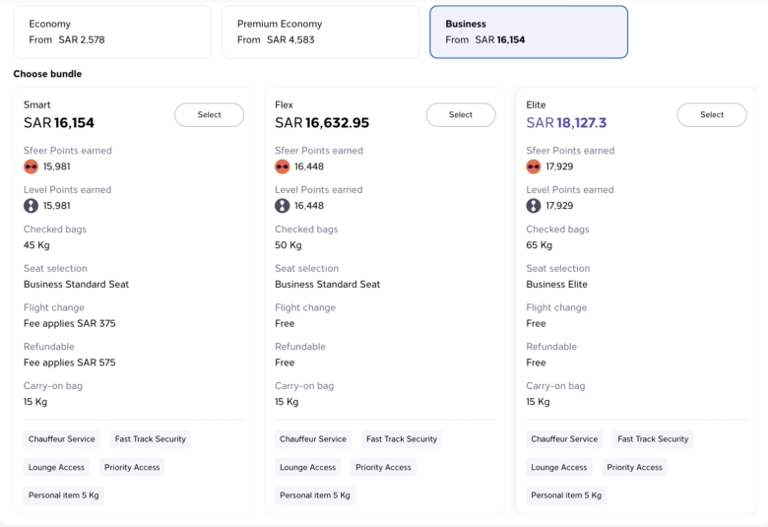The width and height of the screenshot is (768, 527).
Task: Click the Sfeer Points icon in Elite bundle
Action: point(533,167)
